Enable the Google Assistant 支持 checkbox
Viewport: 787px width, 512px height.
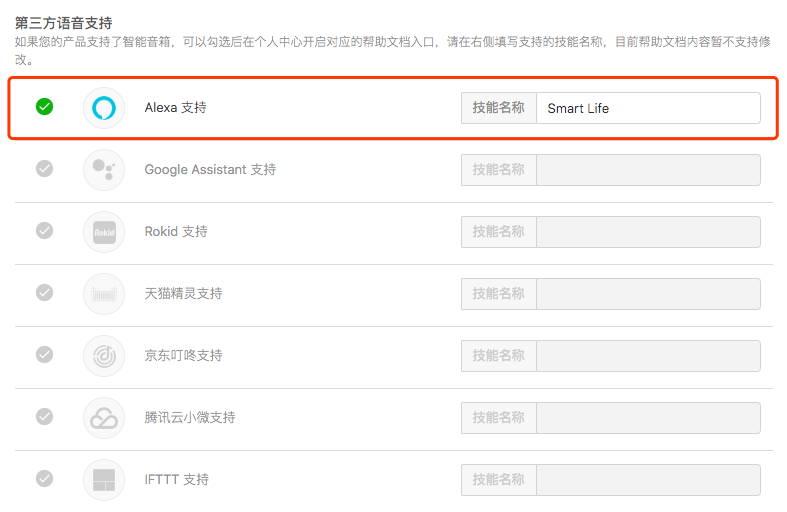pos(45,169)
